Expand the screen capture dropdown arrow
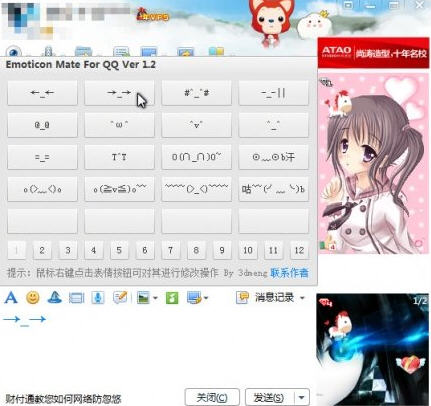 click(x=206, y=298)
